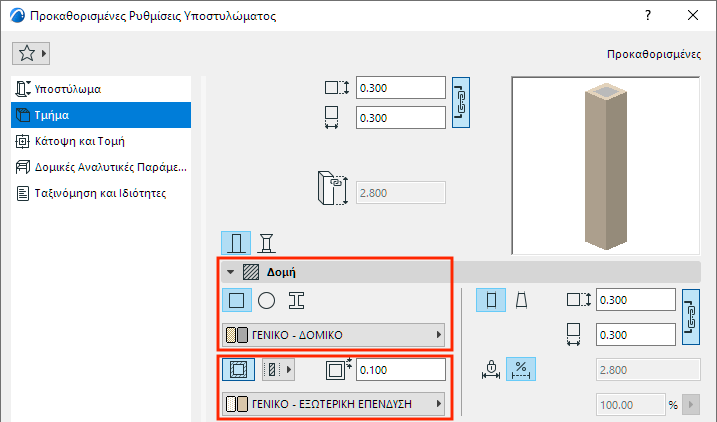
Task: Click the top cross-section height icon
Action: pos(337,87)
